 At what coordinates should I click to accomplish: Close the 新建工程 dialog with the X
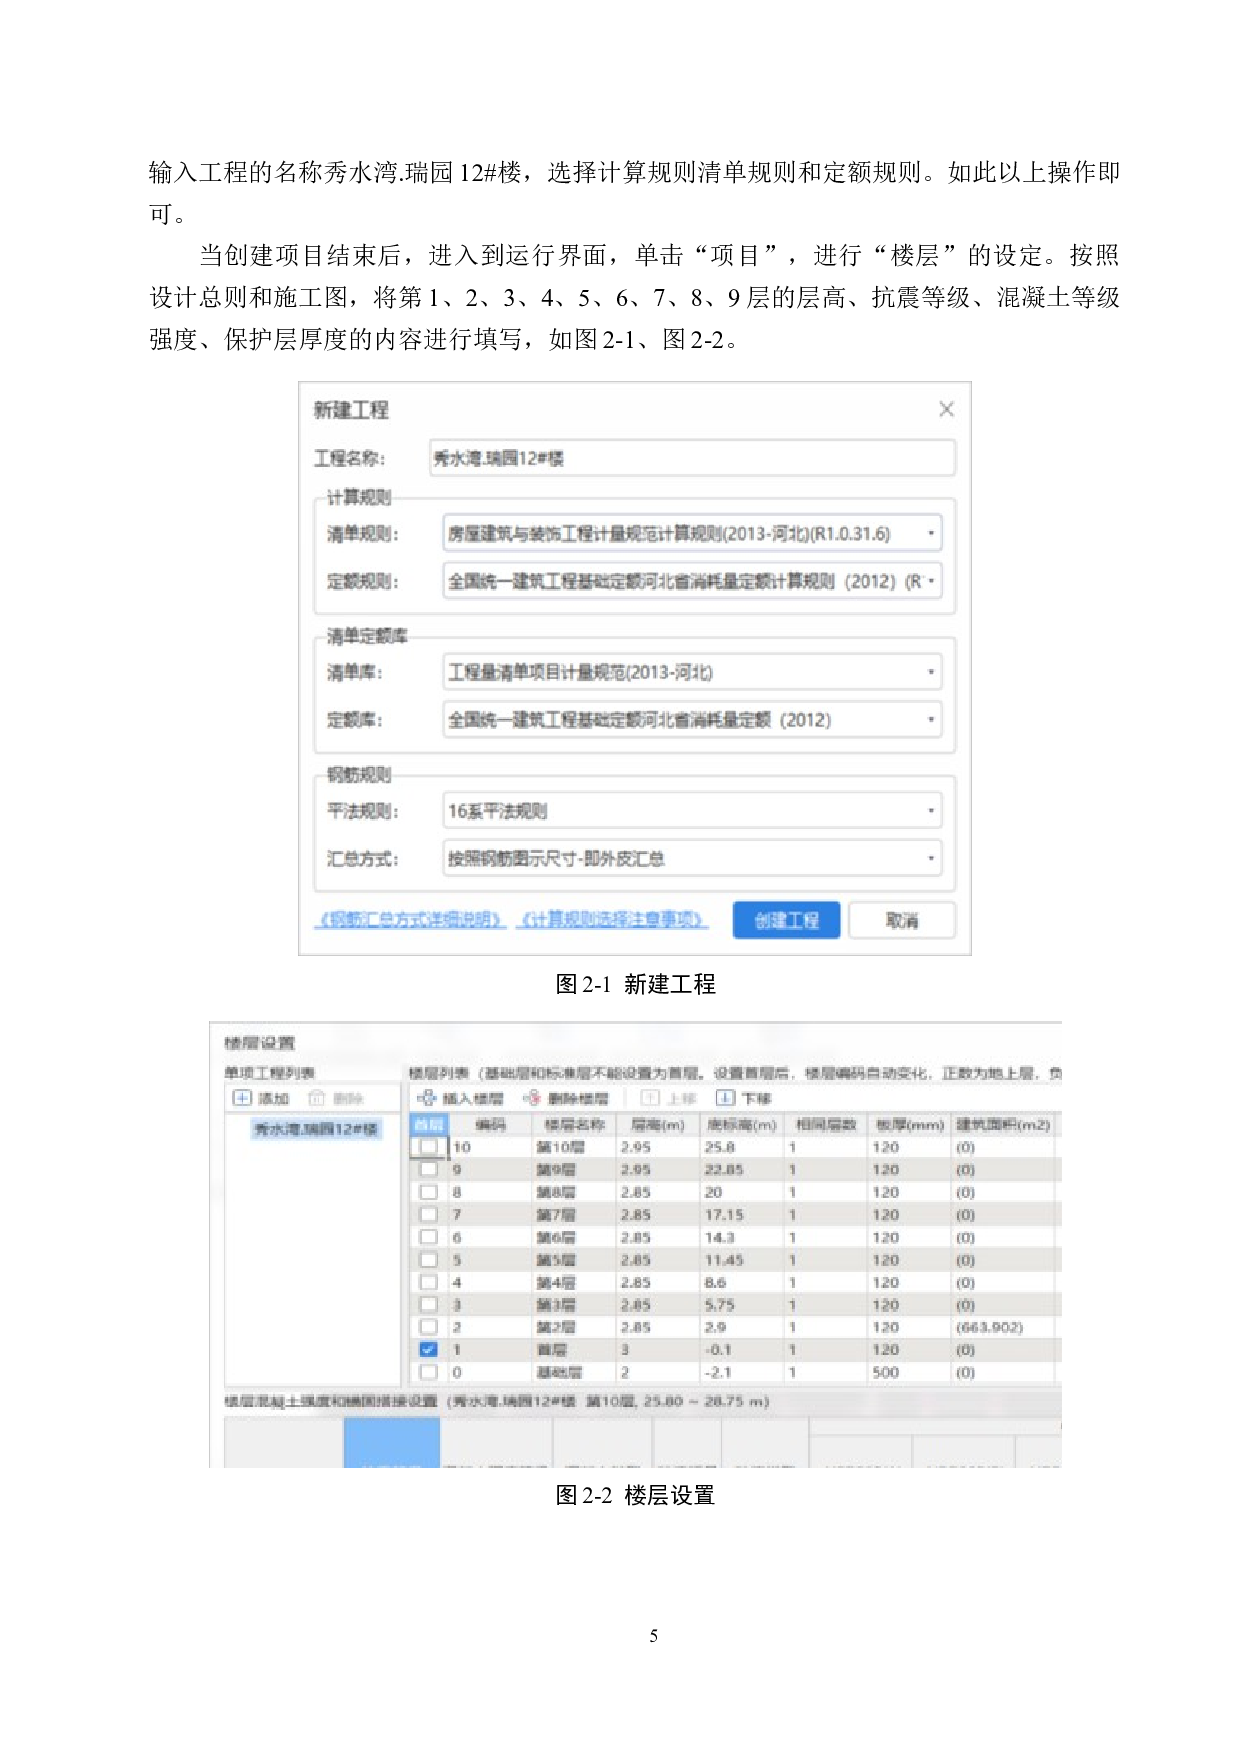tap(946, 409)
